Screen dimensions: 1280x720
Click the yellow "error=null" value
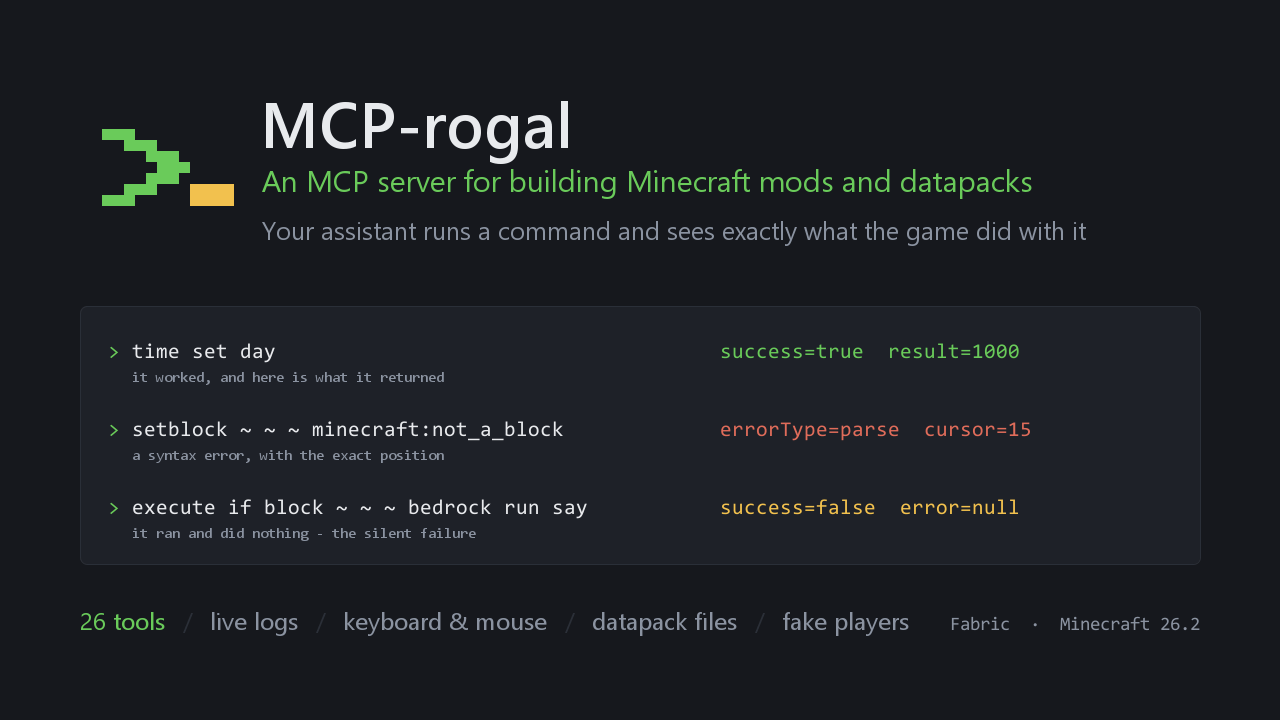pos(960,508)
